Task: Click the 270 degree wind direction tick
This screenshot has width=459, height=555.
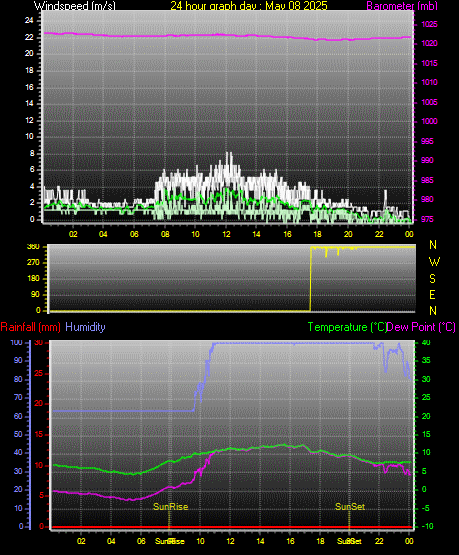Action: pyautogui.click(x=34, y=263)
